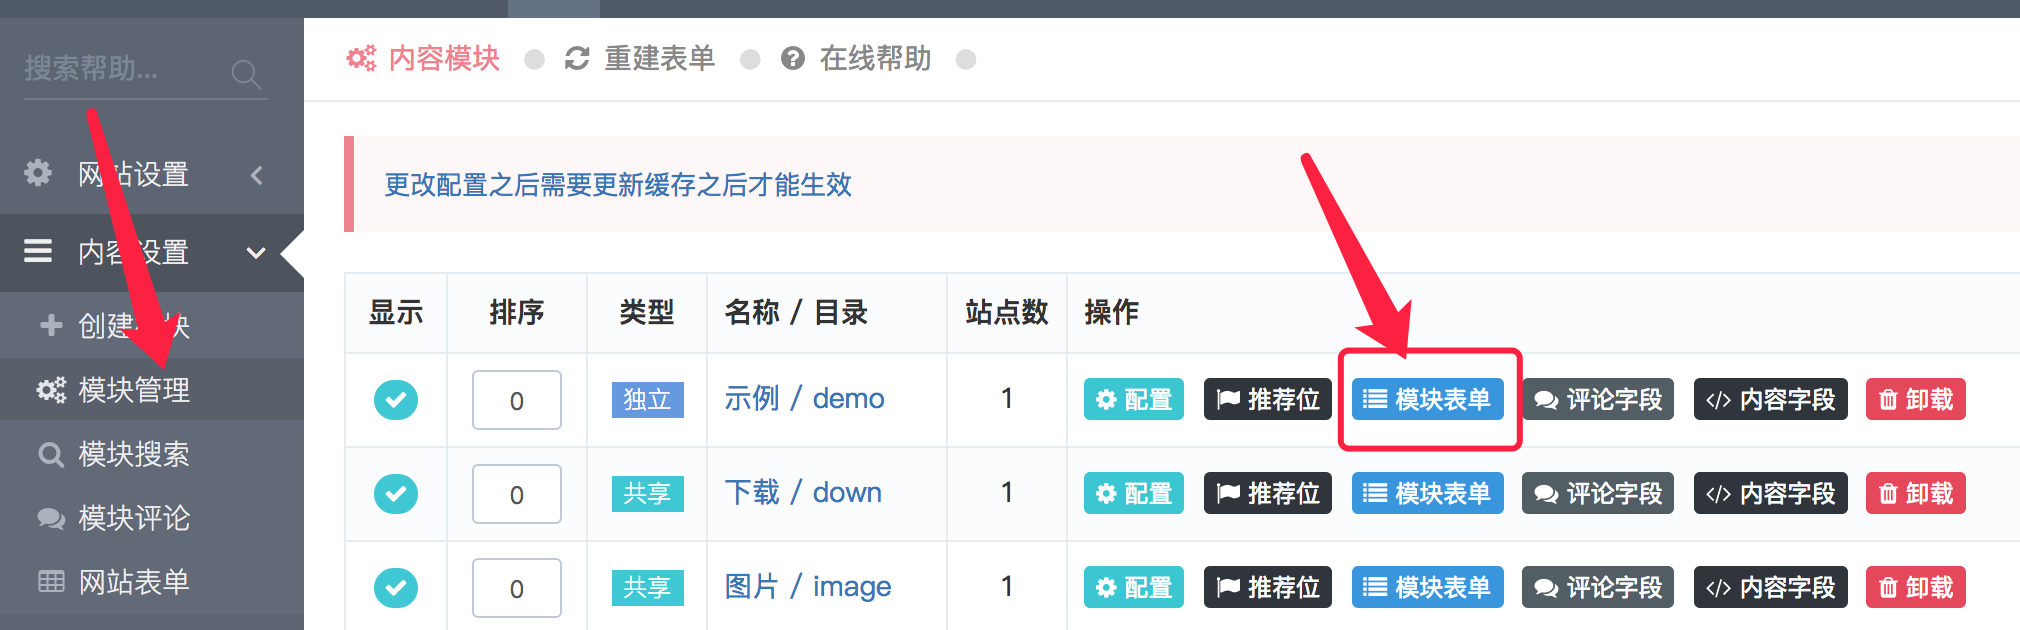2020x630 pixels.
Task: Click 推荐位 button in the down row
Action: pyautogui.click(x=1268, y=493)
